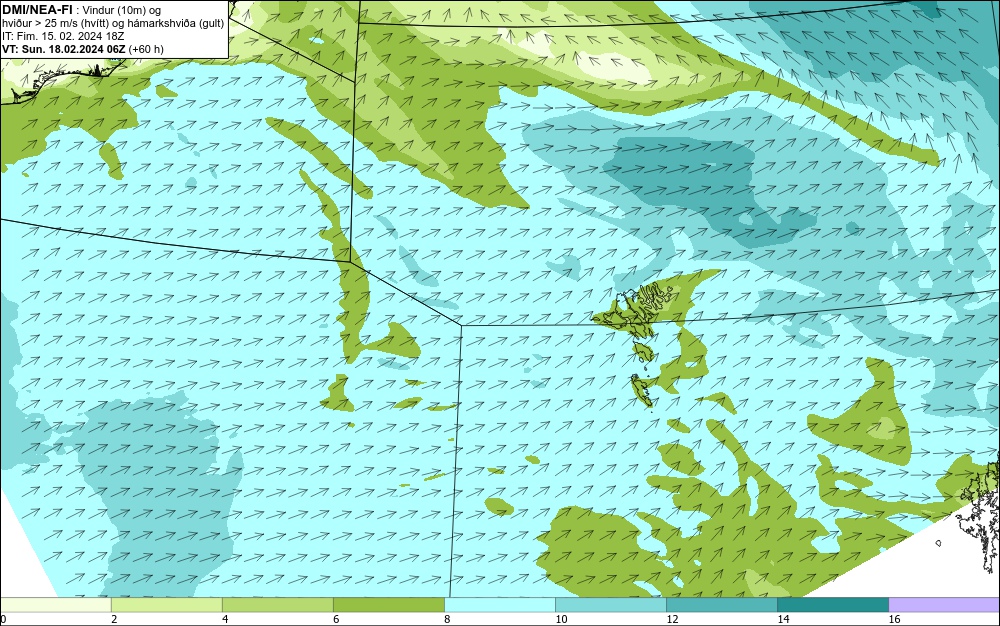Image resolution: width=1000 pixels, height=626 pixels.
Task: Click the legend tick label '10'
Action: point(561,619)
